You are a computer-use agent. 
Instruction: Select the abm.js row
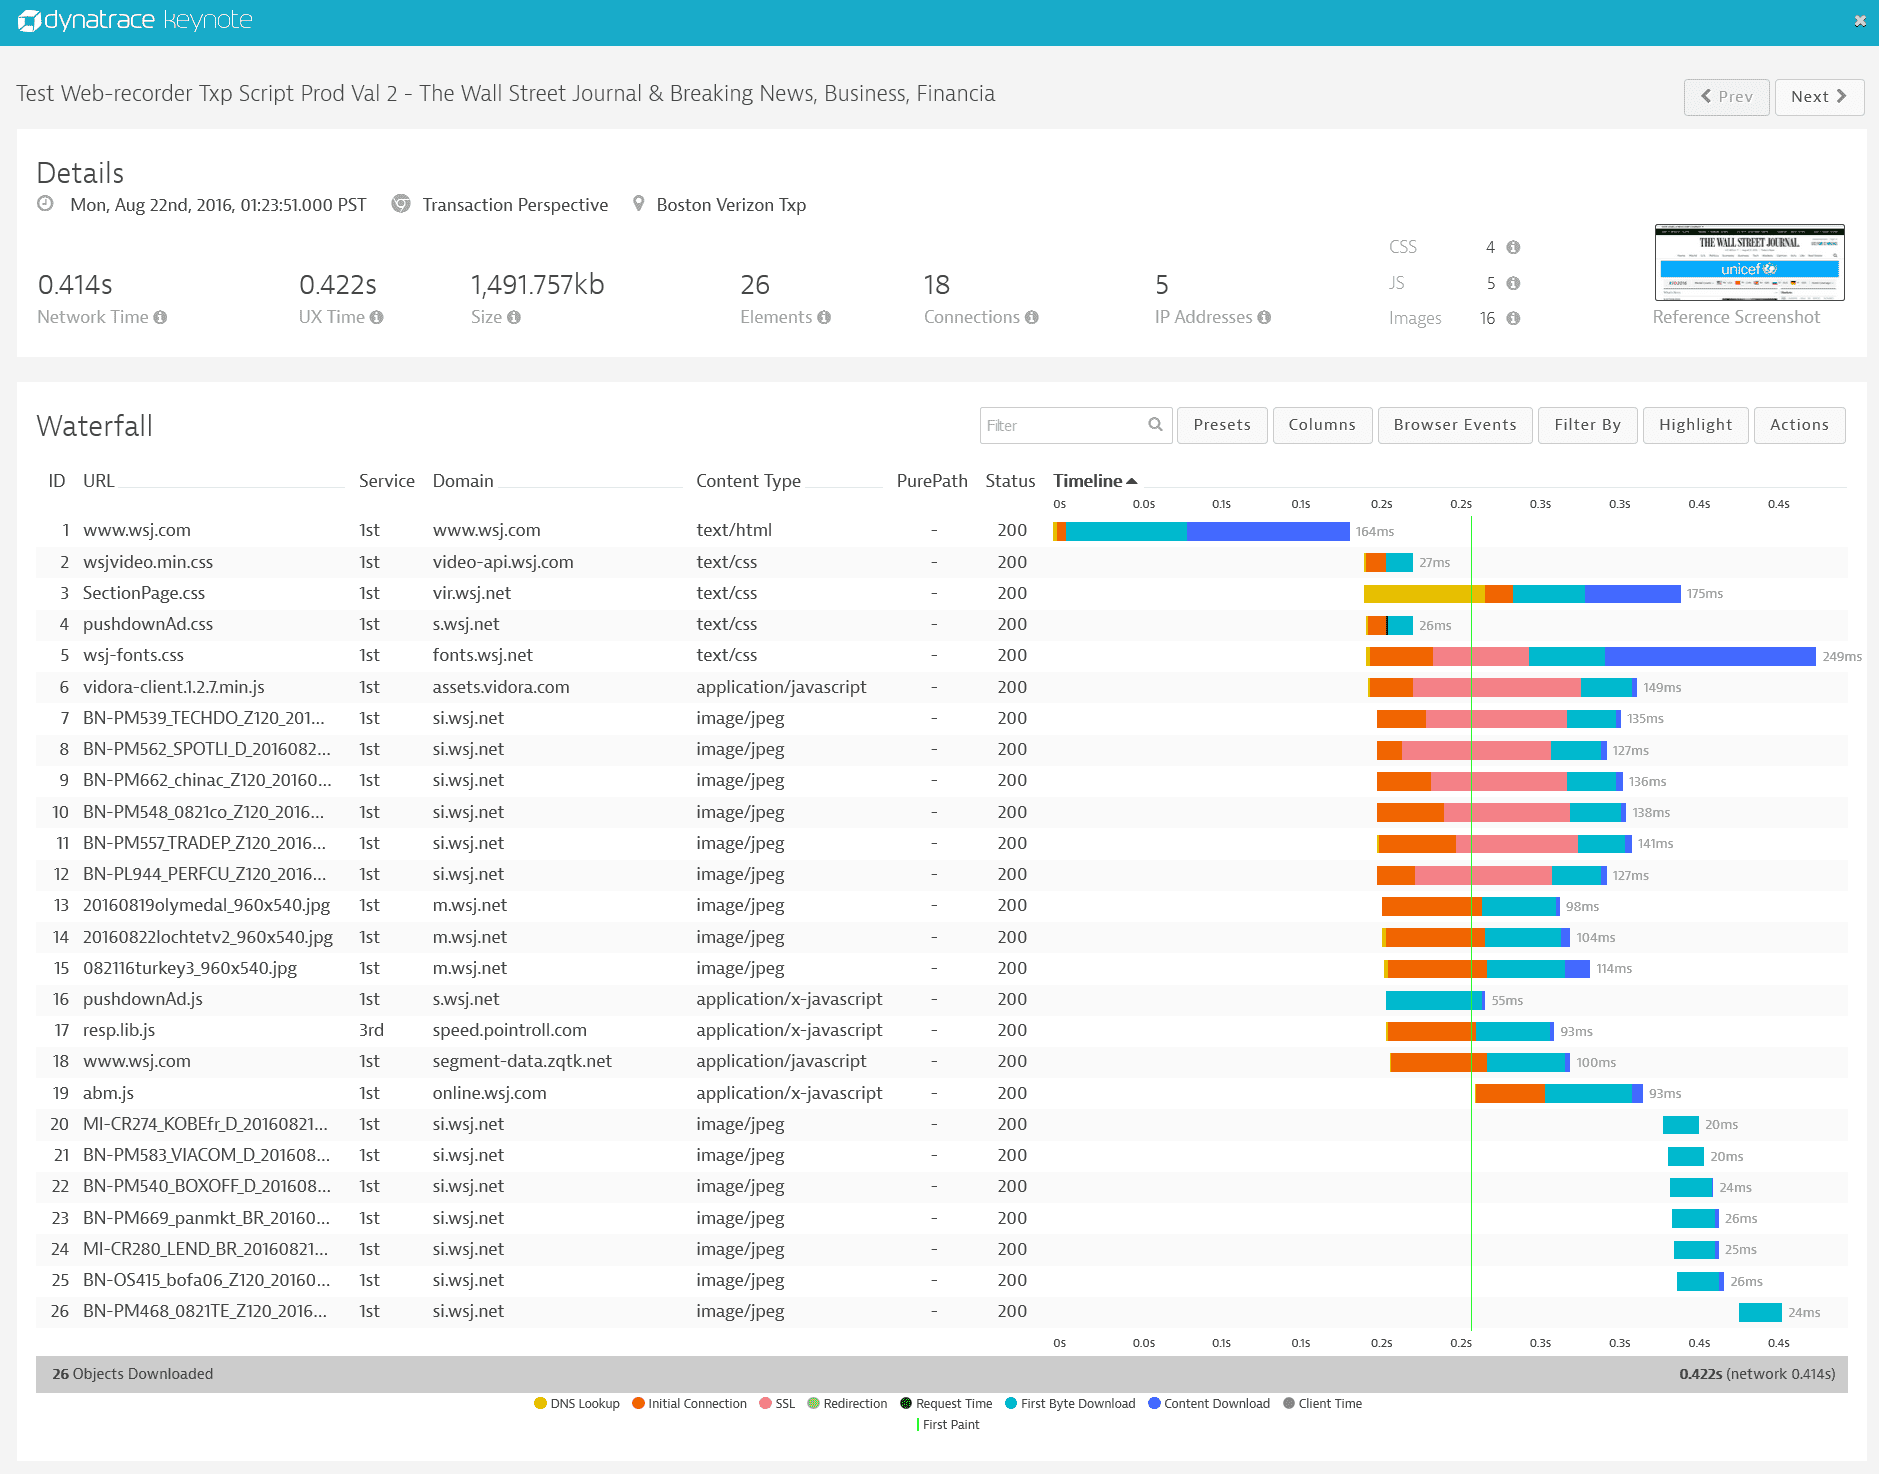941,1093
